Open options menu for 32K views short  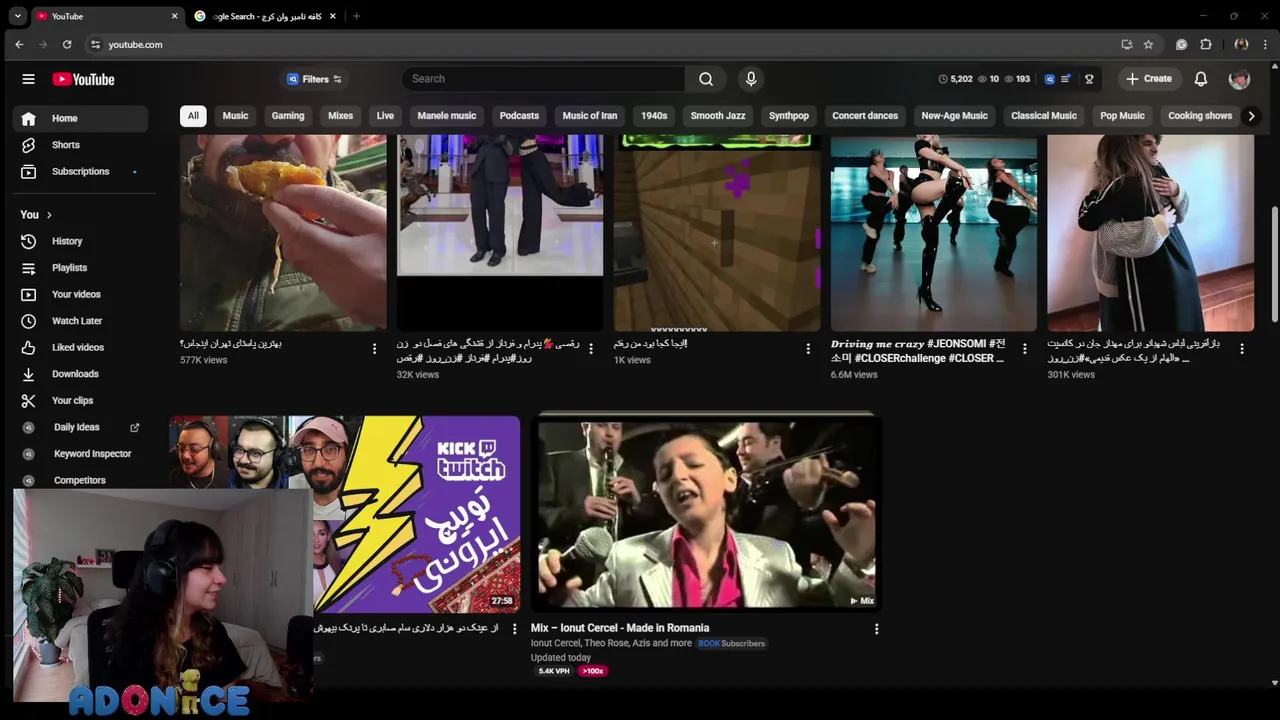(x=591, y=349)
